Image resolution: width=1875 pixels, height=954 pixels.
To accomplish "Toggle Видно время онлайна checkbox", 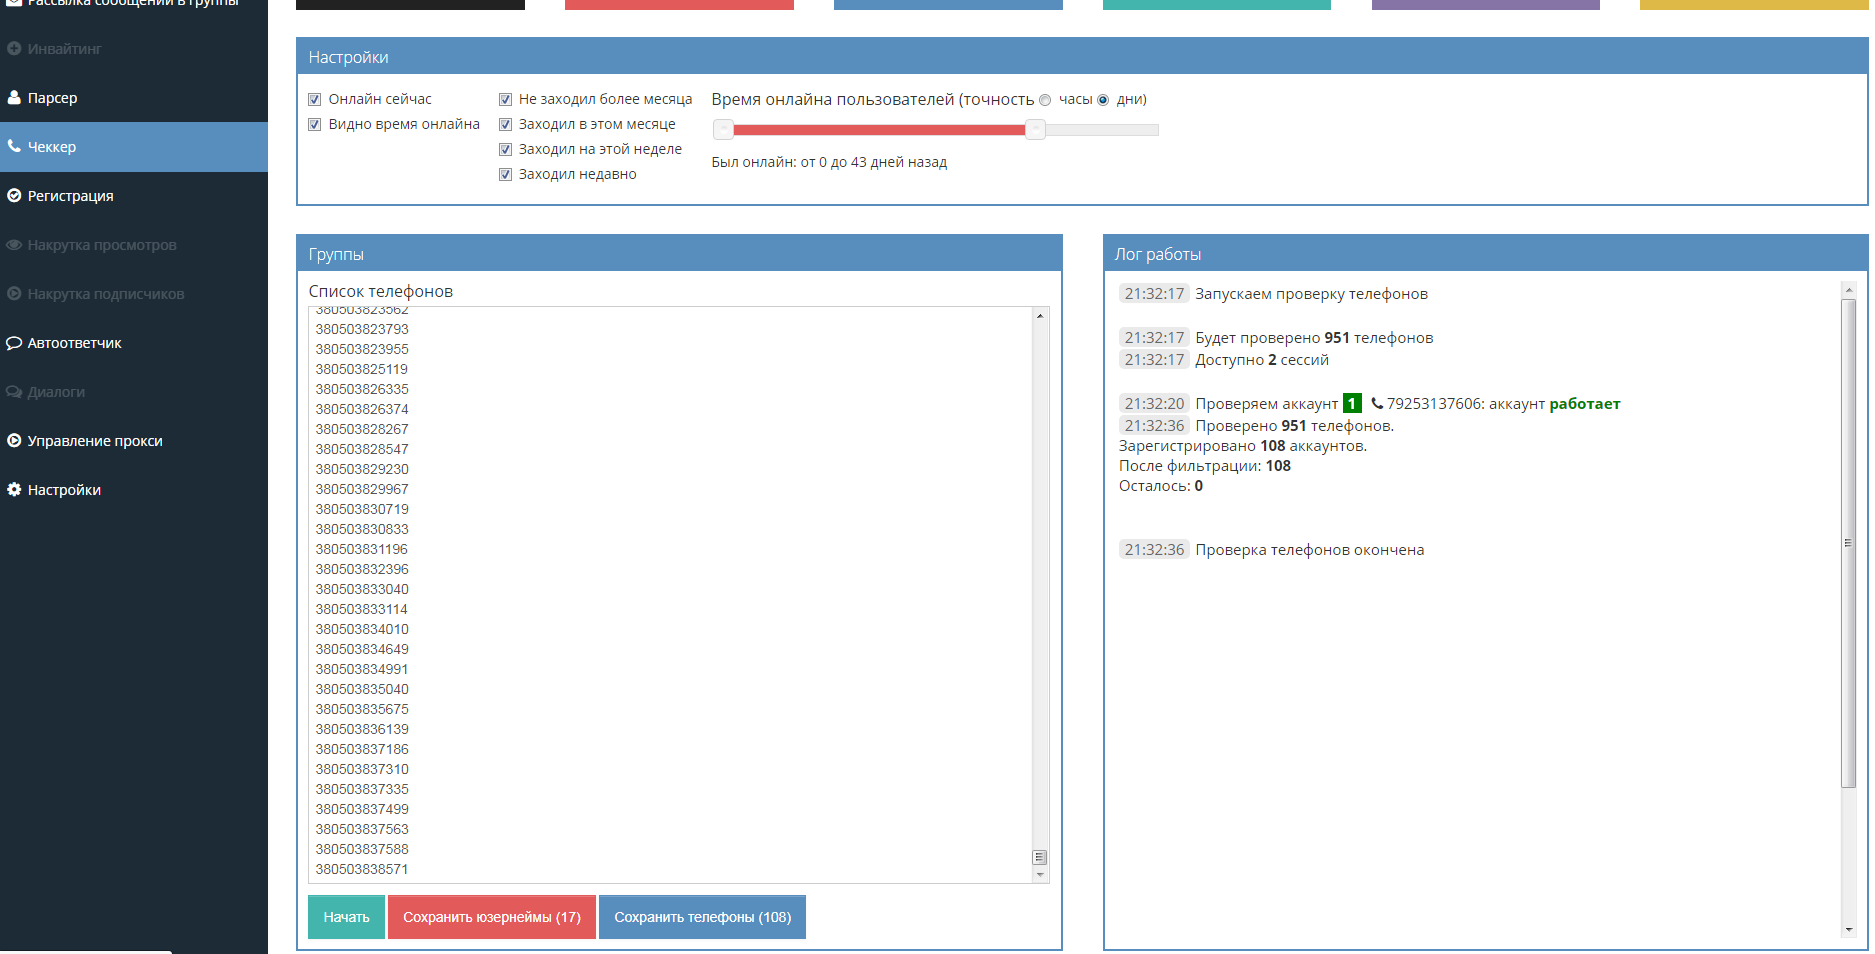I will 315,124.
